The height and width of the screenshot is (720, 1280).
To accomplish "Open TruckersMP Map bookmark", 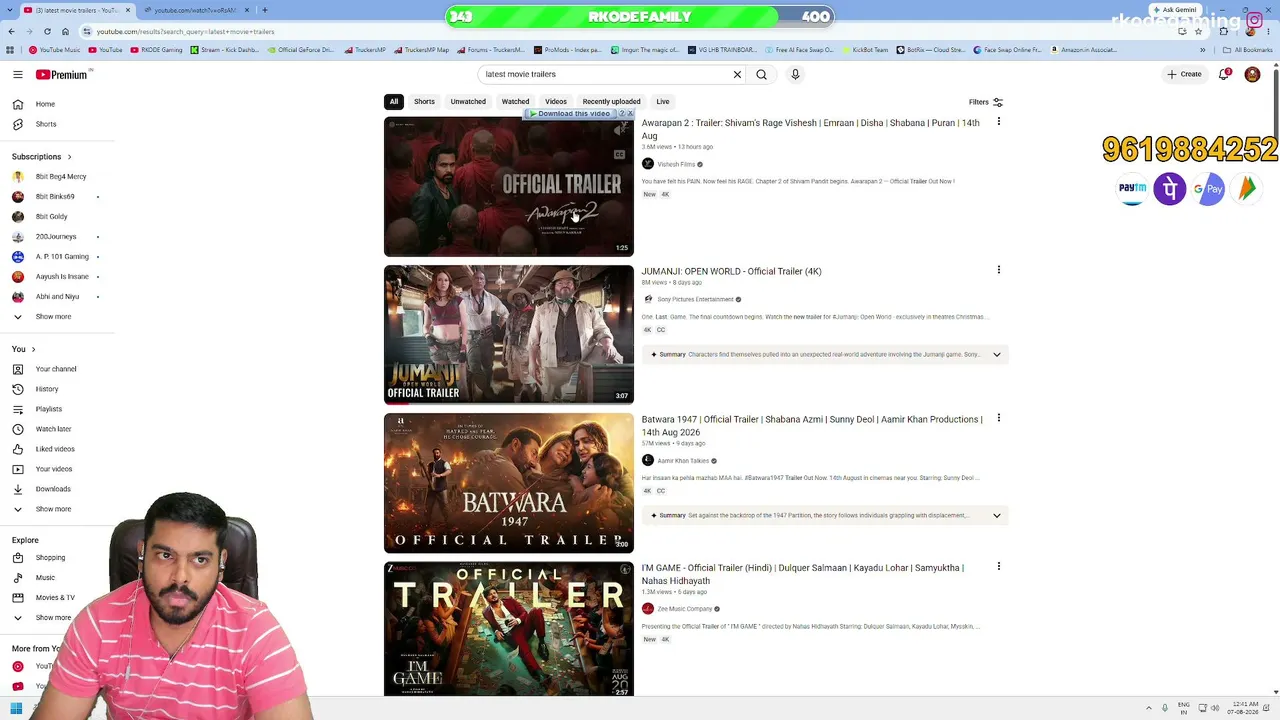I will point(423,50).
